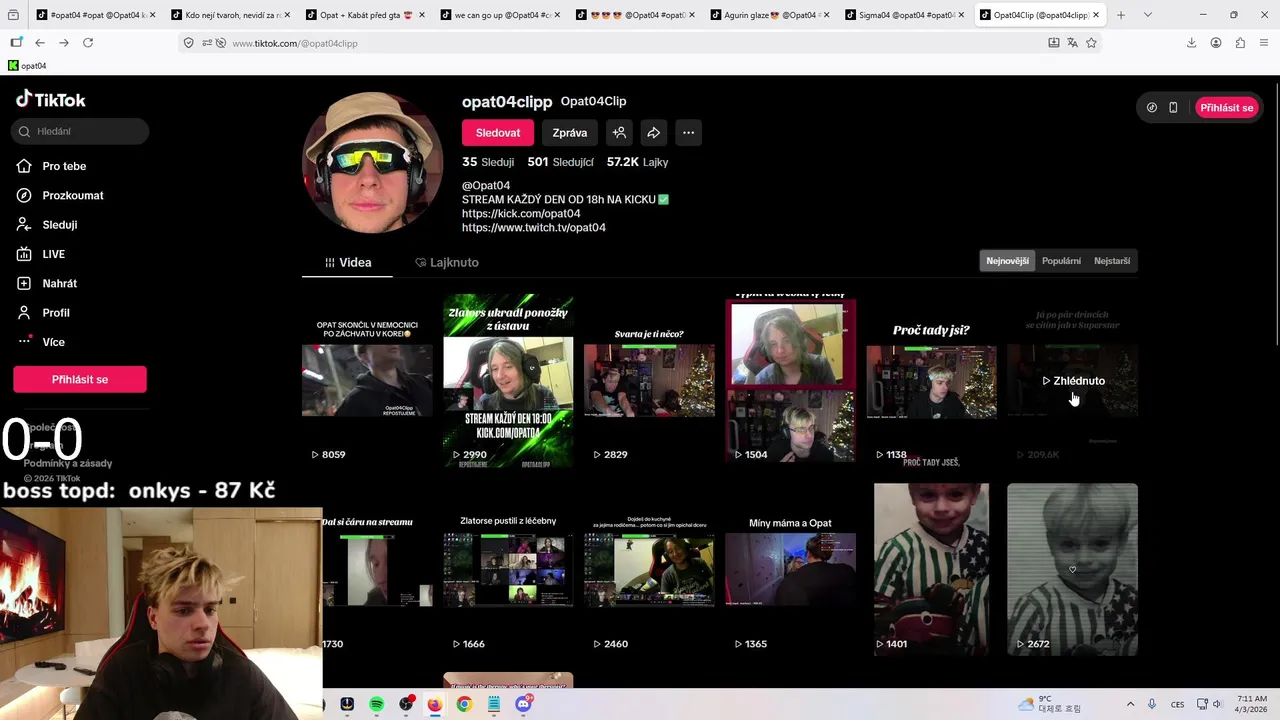1280x720 pixels.
Task: Open browser hamburger menu
Action: [1265, 43]
